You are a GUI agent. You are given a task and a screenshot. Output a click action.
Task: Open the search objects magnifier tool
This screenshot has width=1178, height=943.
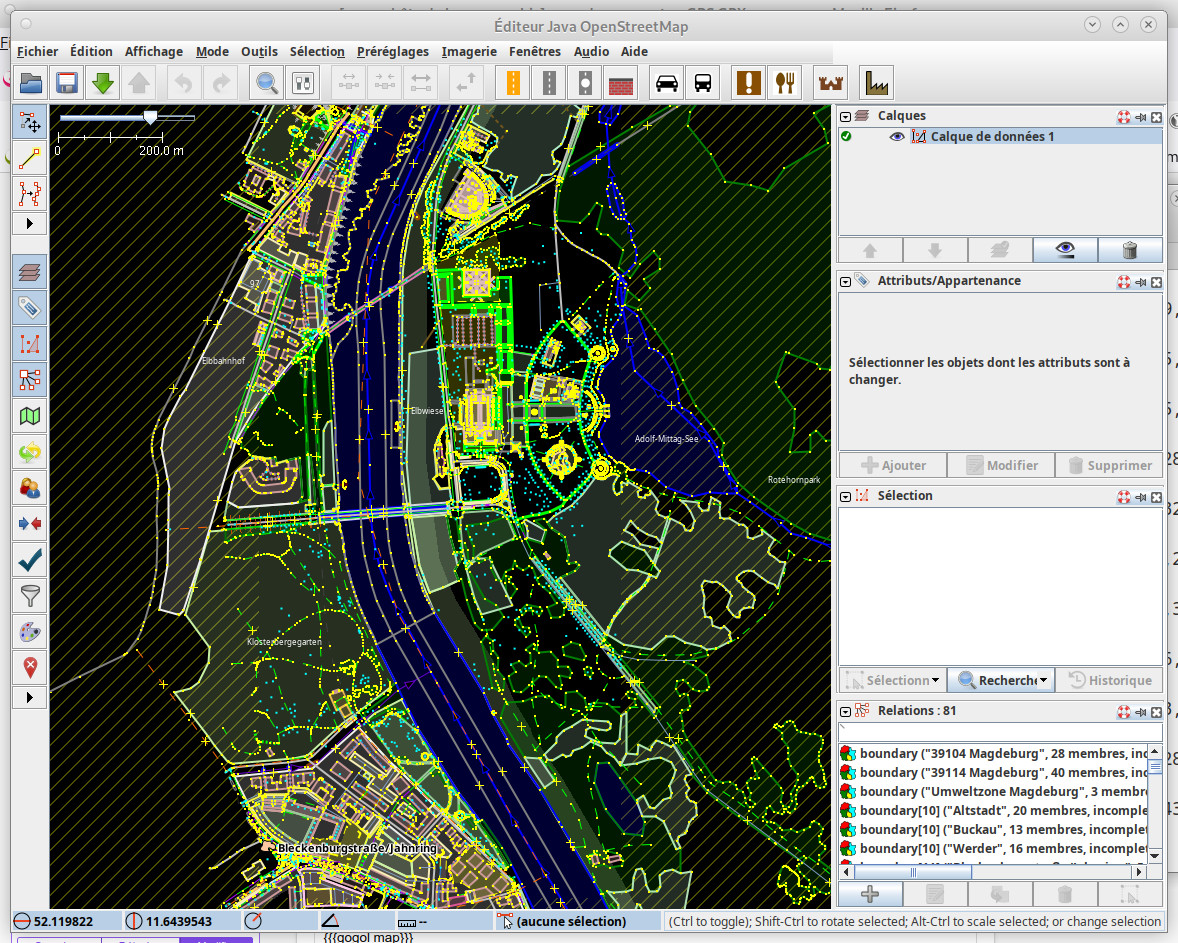coord(267,83)
